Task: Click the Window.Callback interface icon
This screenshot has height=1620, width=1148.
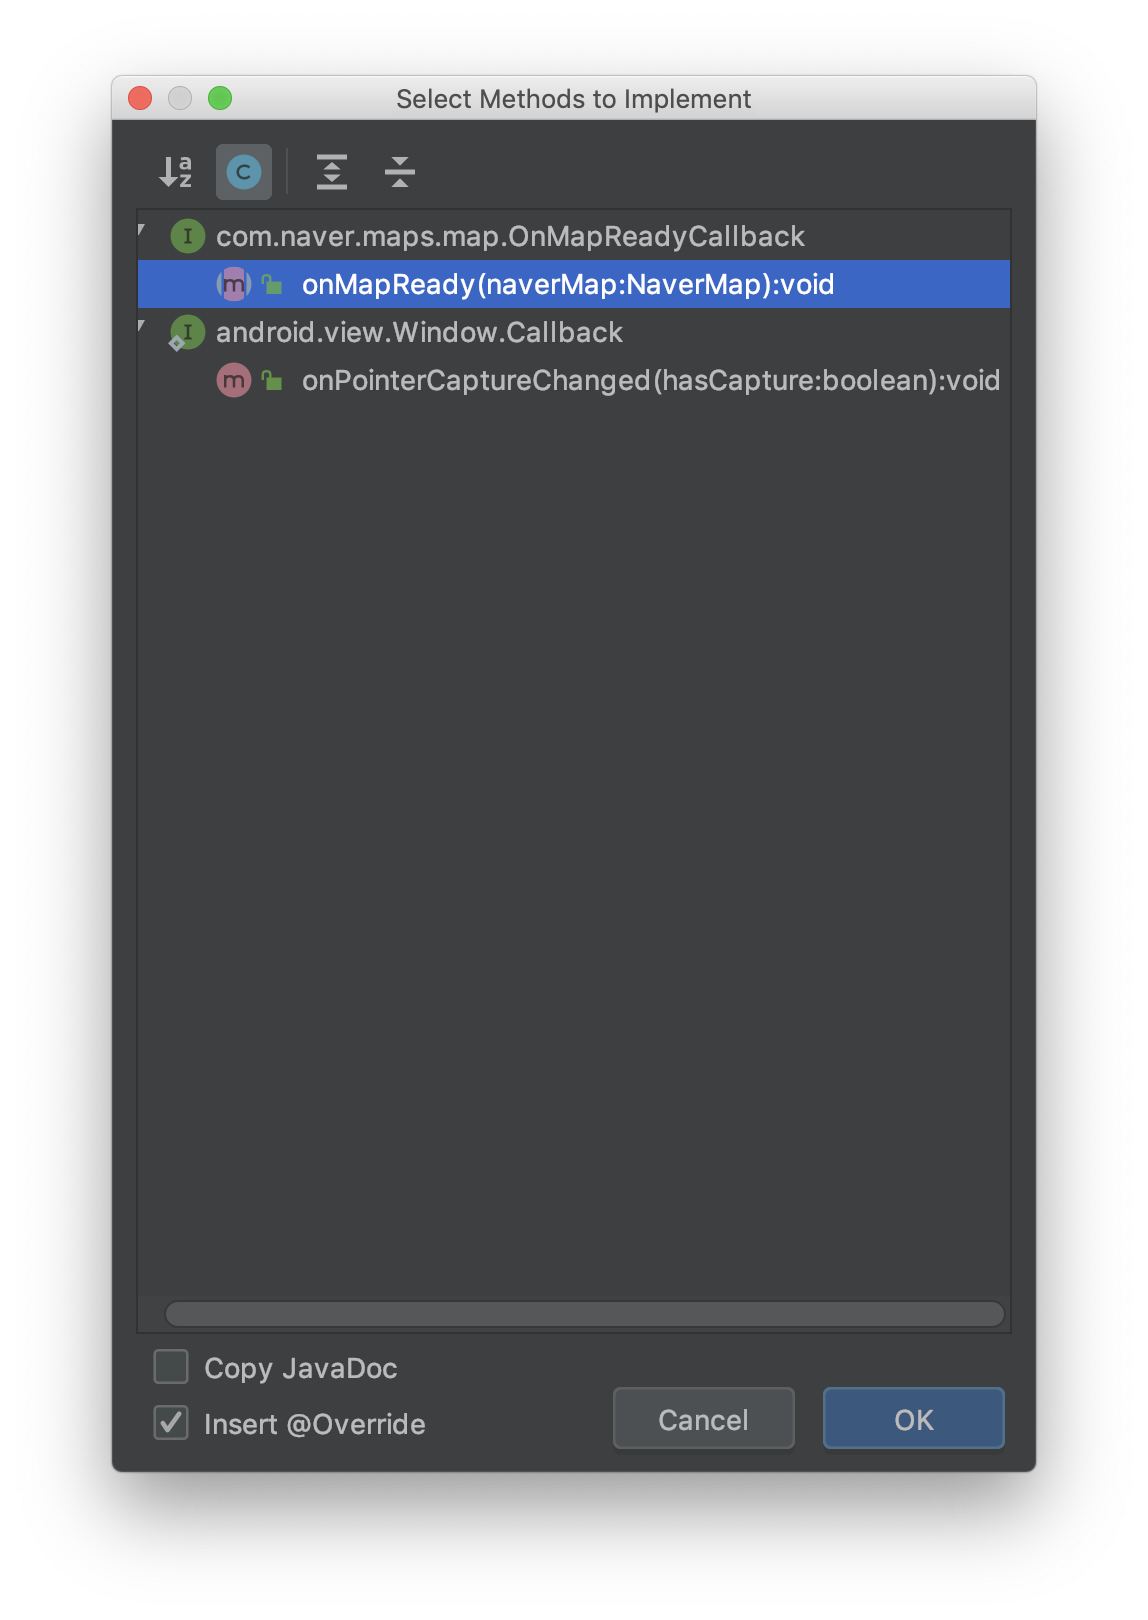Action: [x=188, y=332]
